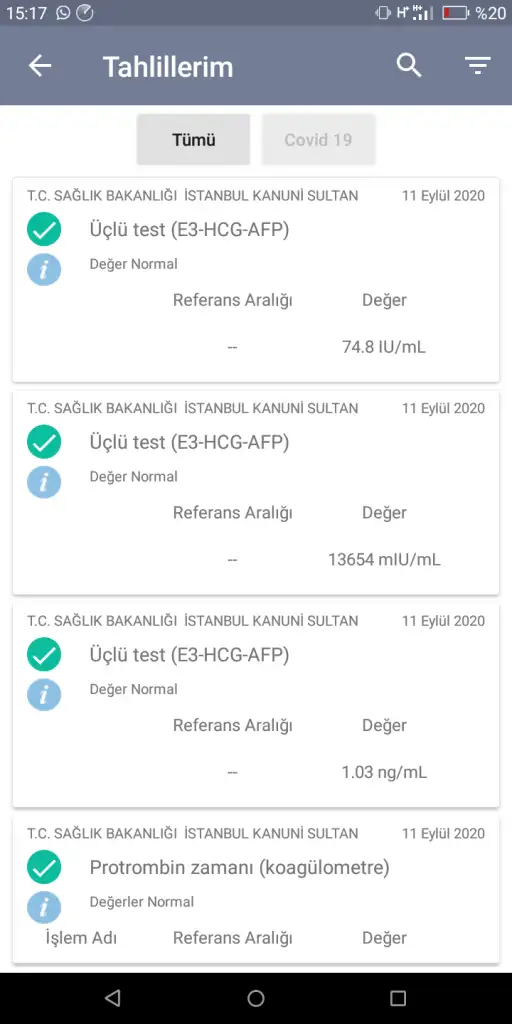The image size is (512, 1024).
Task: Tap green check on 13654 mIU/mL card
Action: coord(44,442)
